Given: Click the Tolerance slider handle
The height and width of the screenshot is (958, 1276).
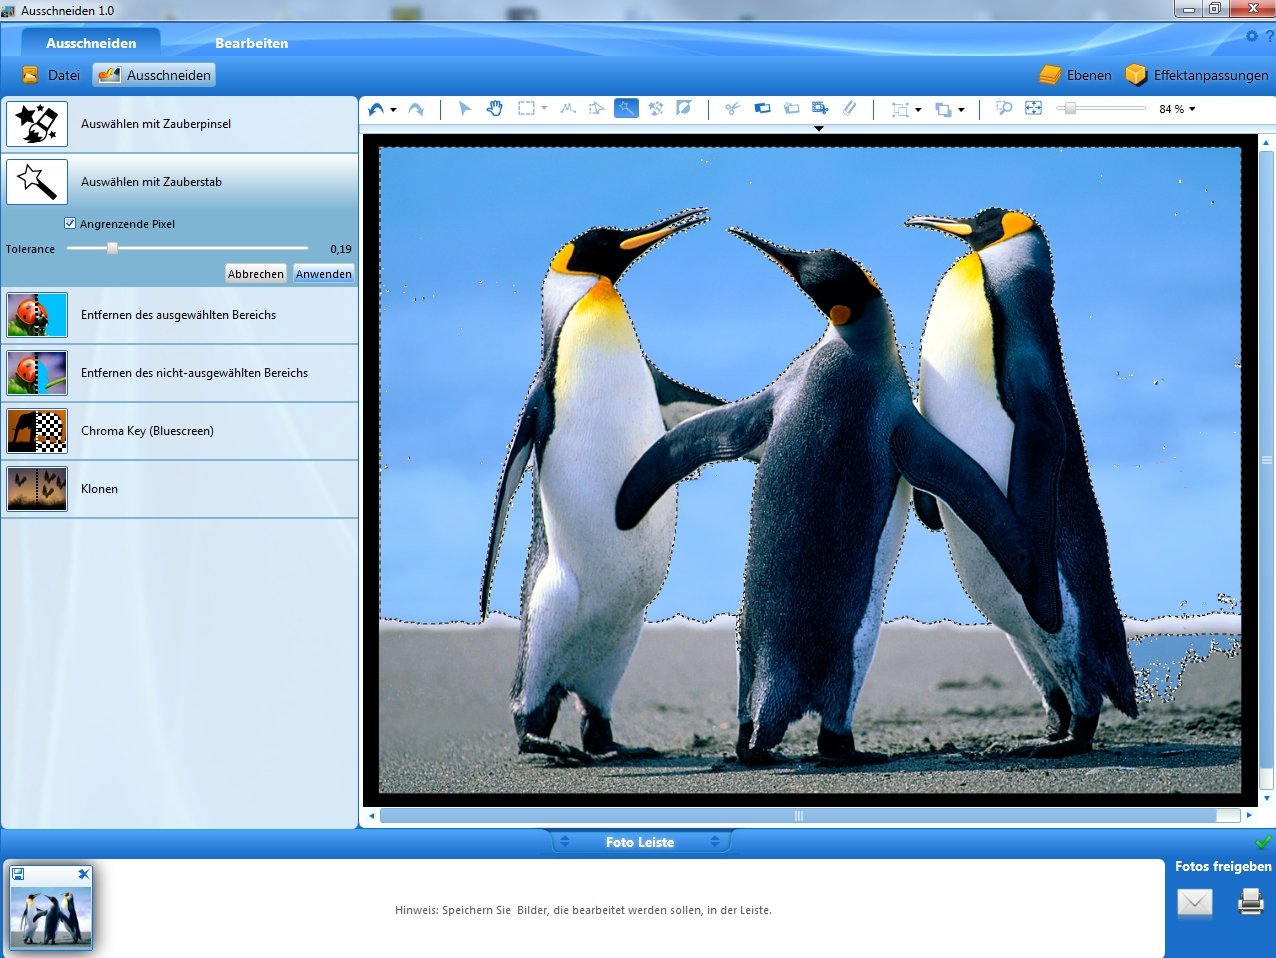Looking at the screenshot, I should [x=113, y=248].
